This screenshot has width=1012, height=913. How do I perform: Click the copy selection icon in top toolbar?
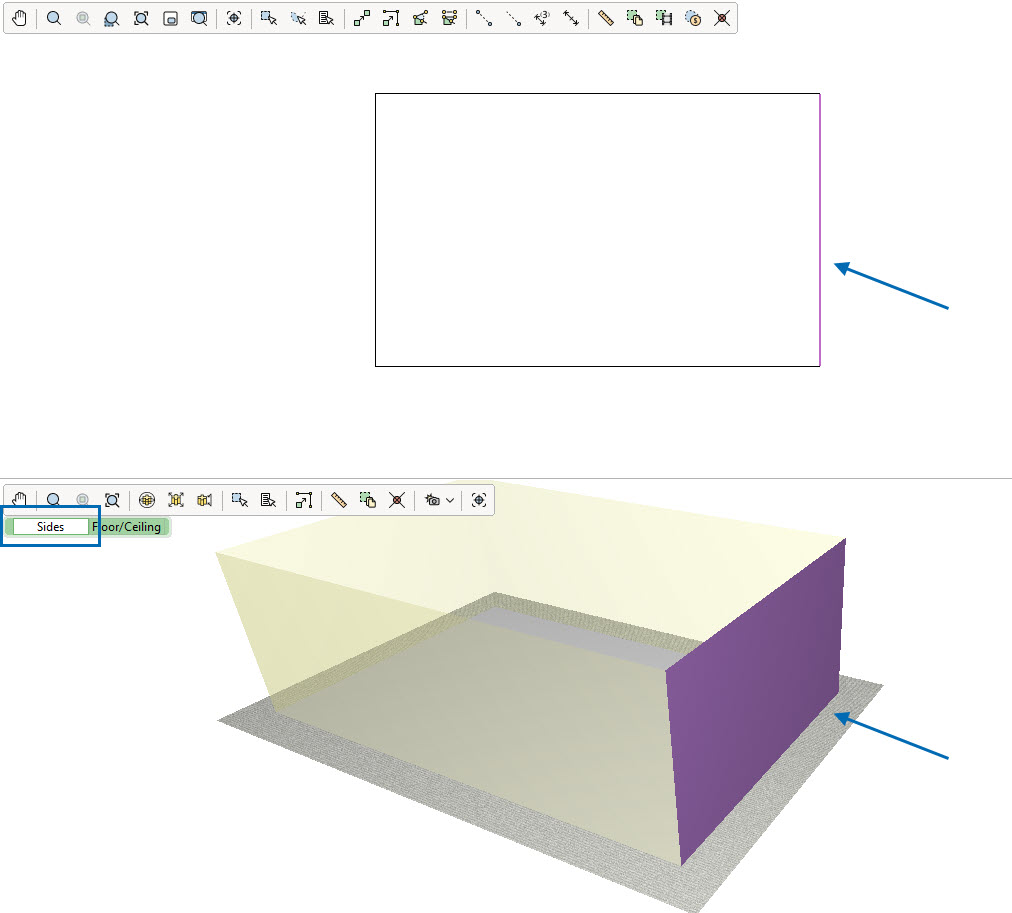pyautogui.click(x=634, y=18)
